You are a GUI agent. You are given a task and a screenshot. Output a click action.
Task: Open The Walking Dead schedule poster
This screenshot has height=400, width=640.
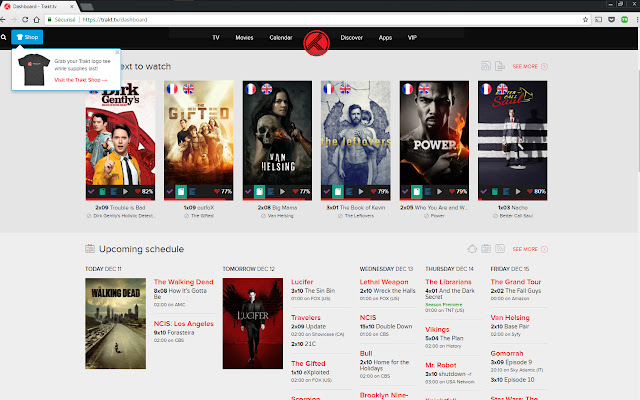coord(116,323)
